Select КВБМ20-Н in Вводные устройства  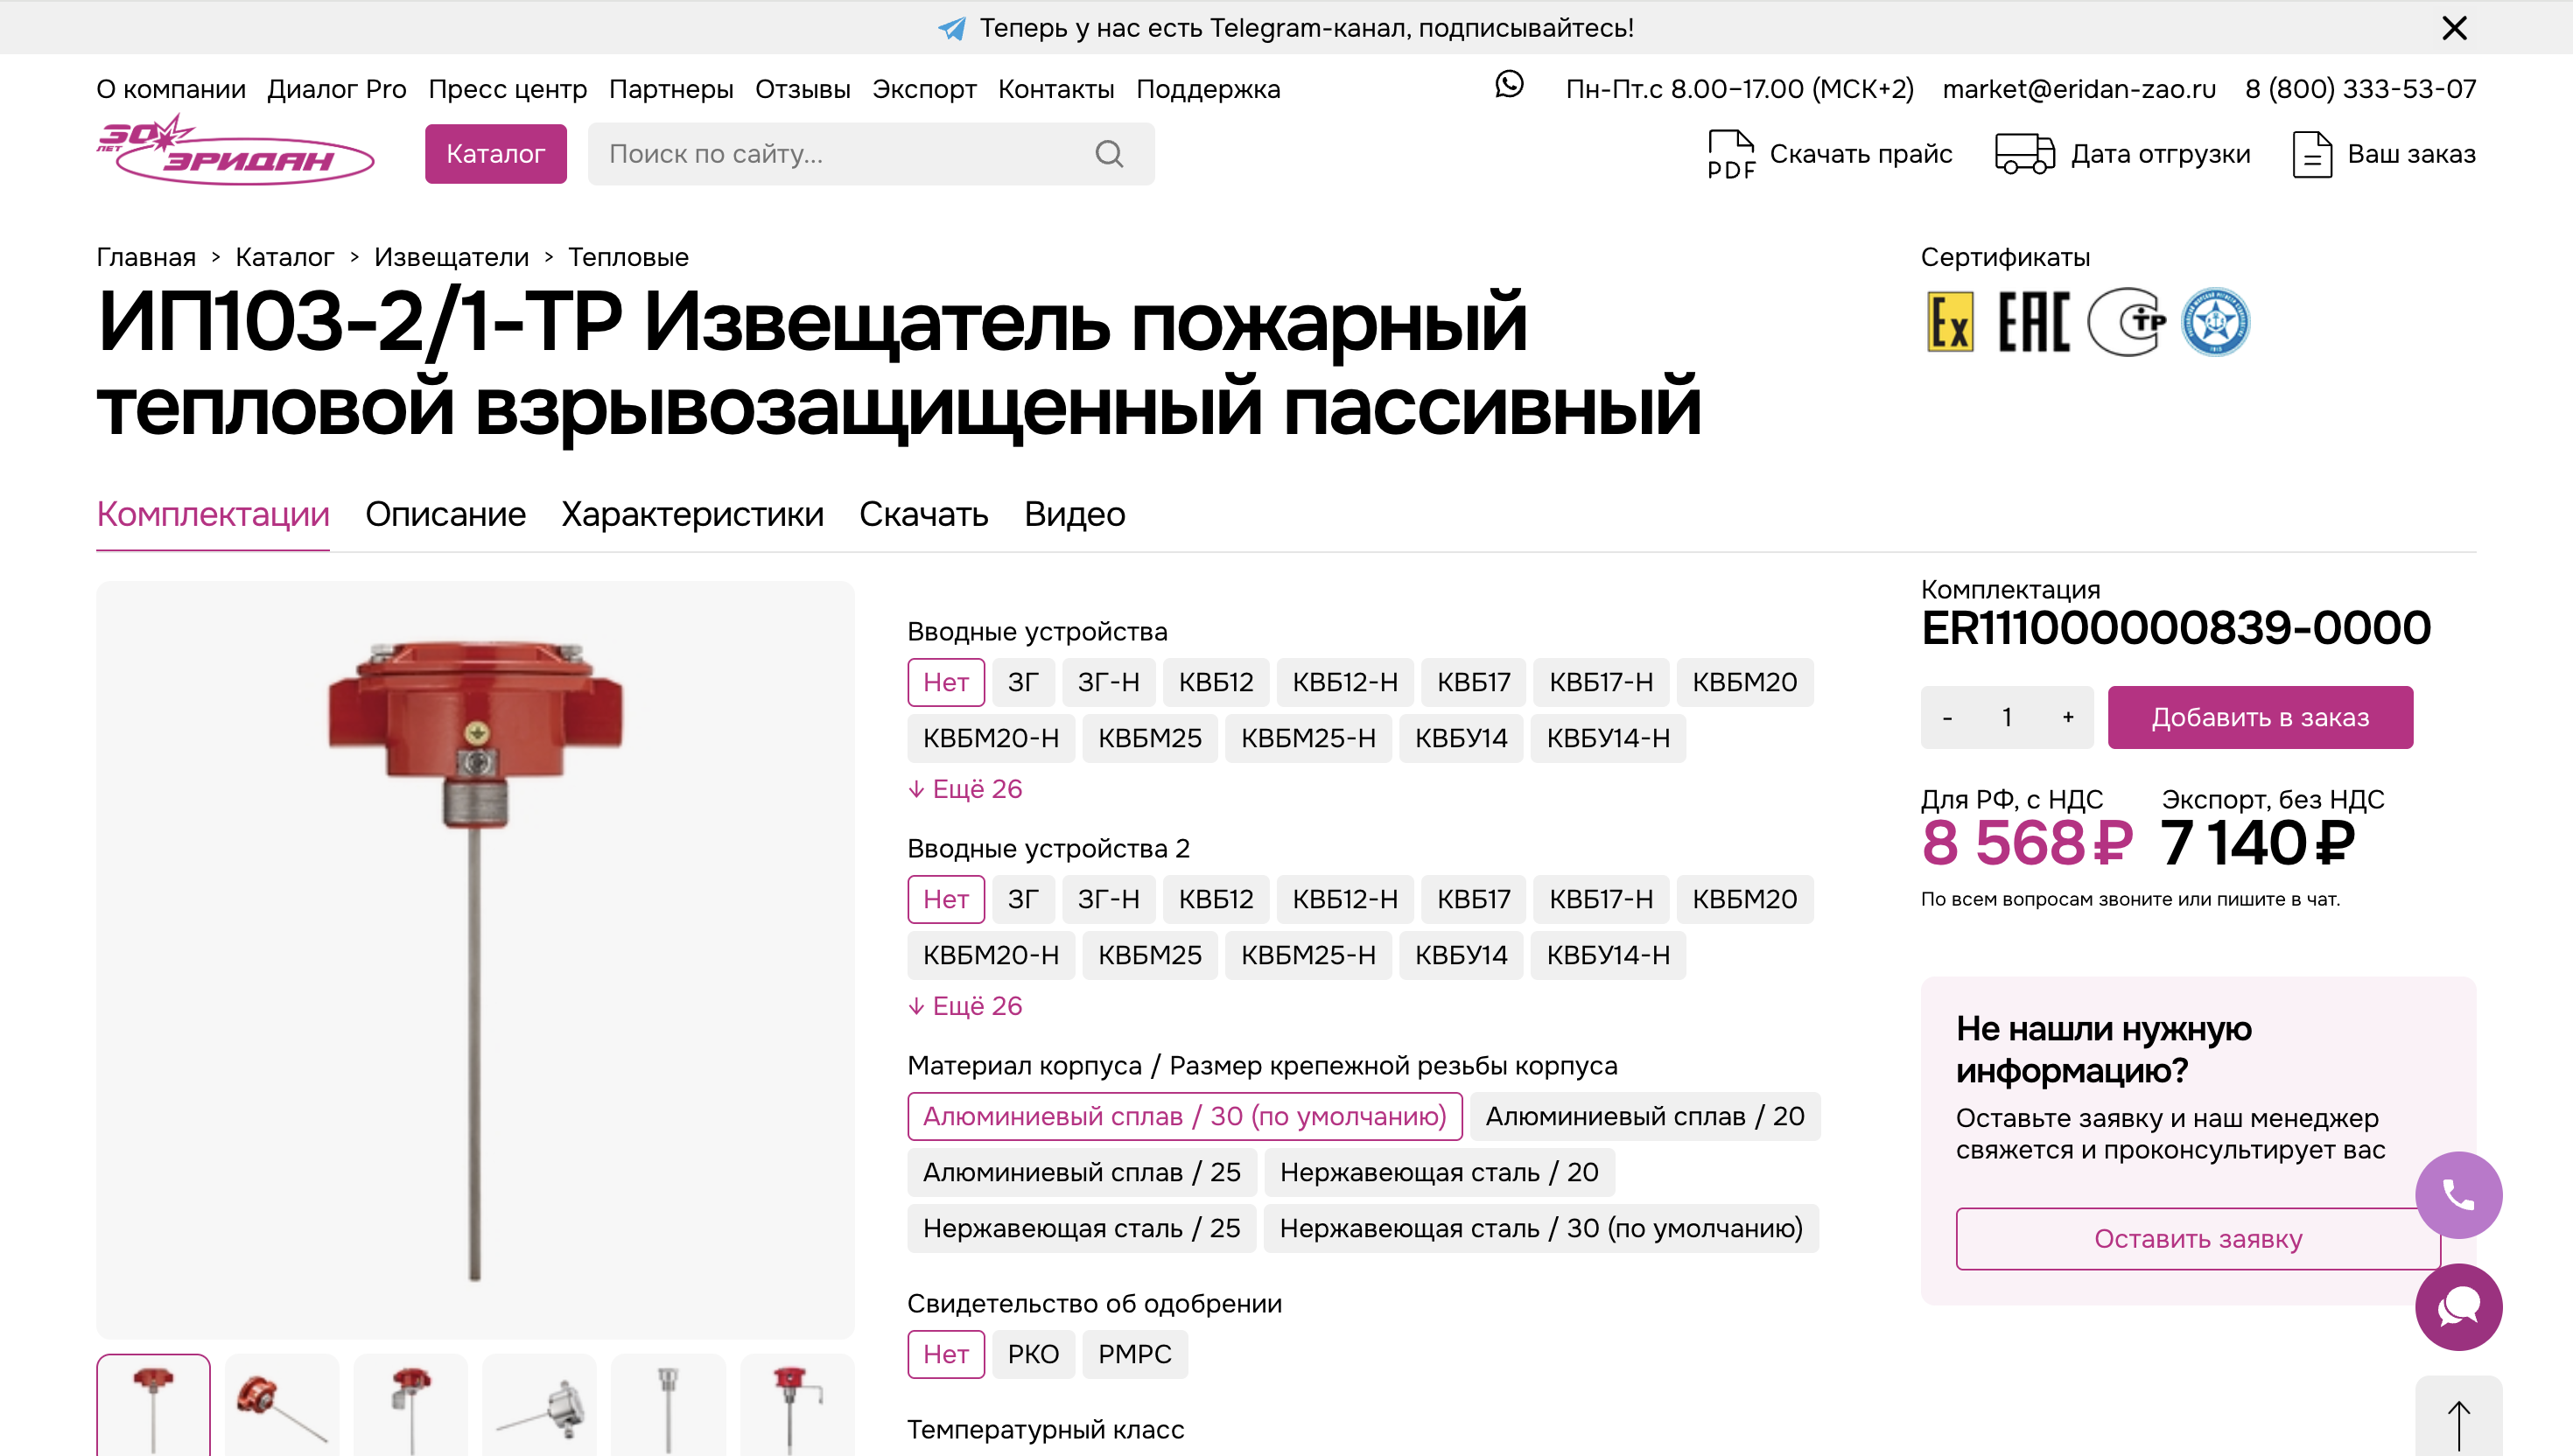[990, 738]
